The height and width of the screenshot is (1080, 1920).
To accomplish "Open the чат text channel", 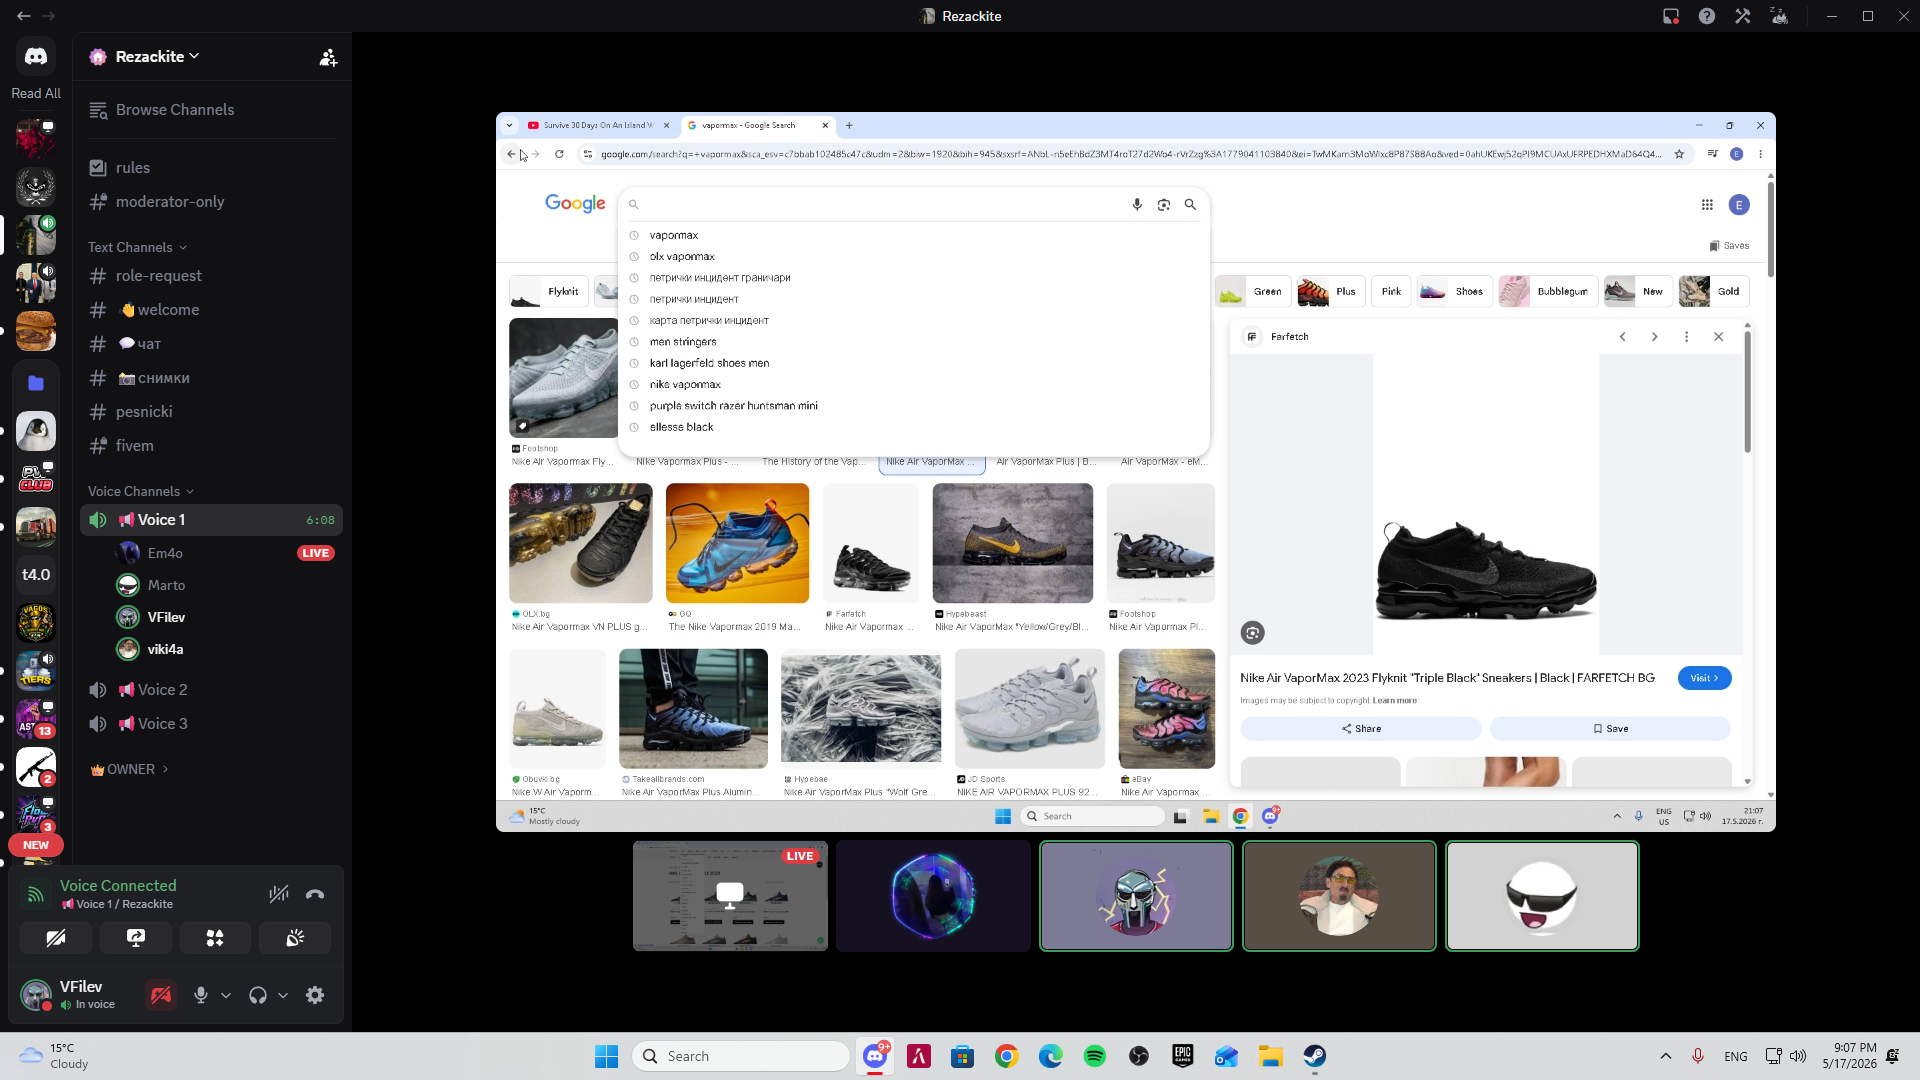I will [211, 344].
